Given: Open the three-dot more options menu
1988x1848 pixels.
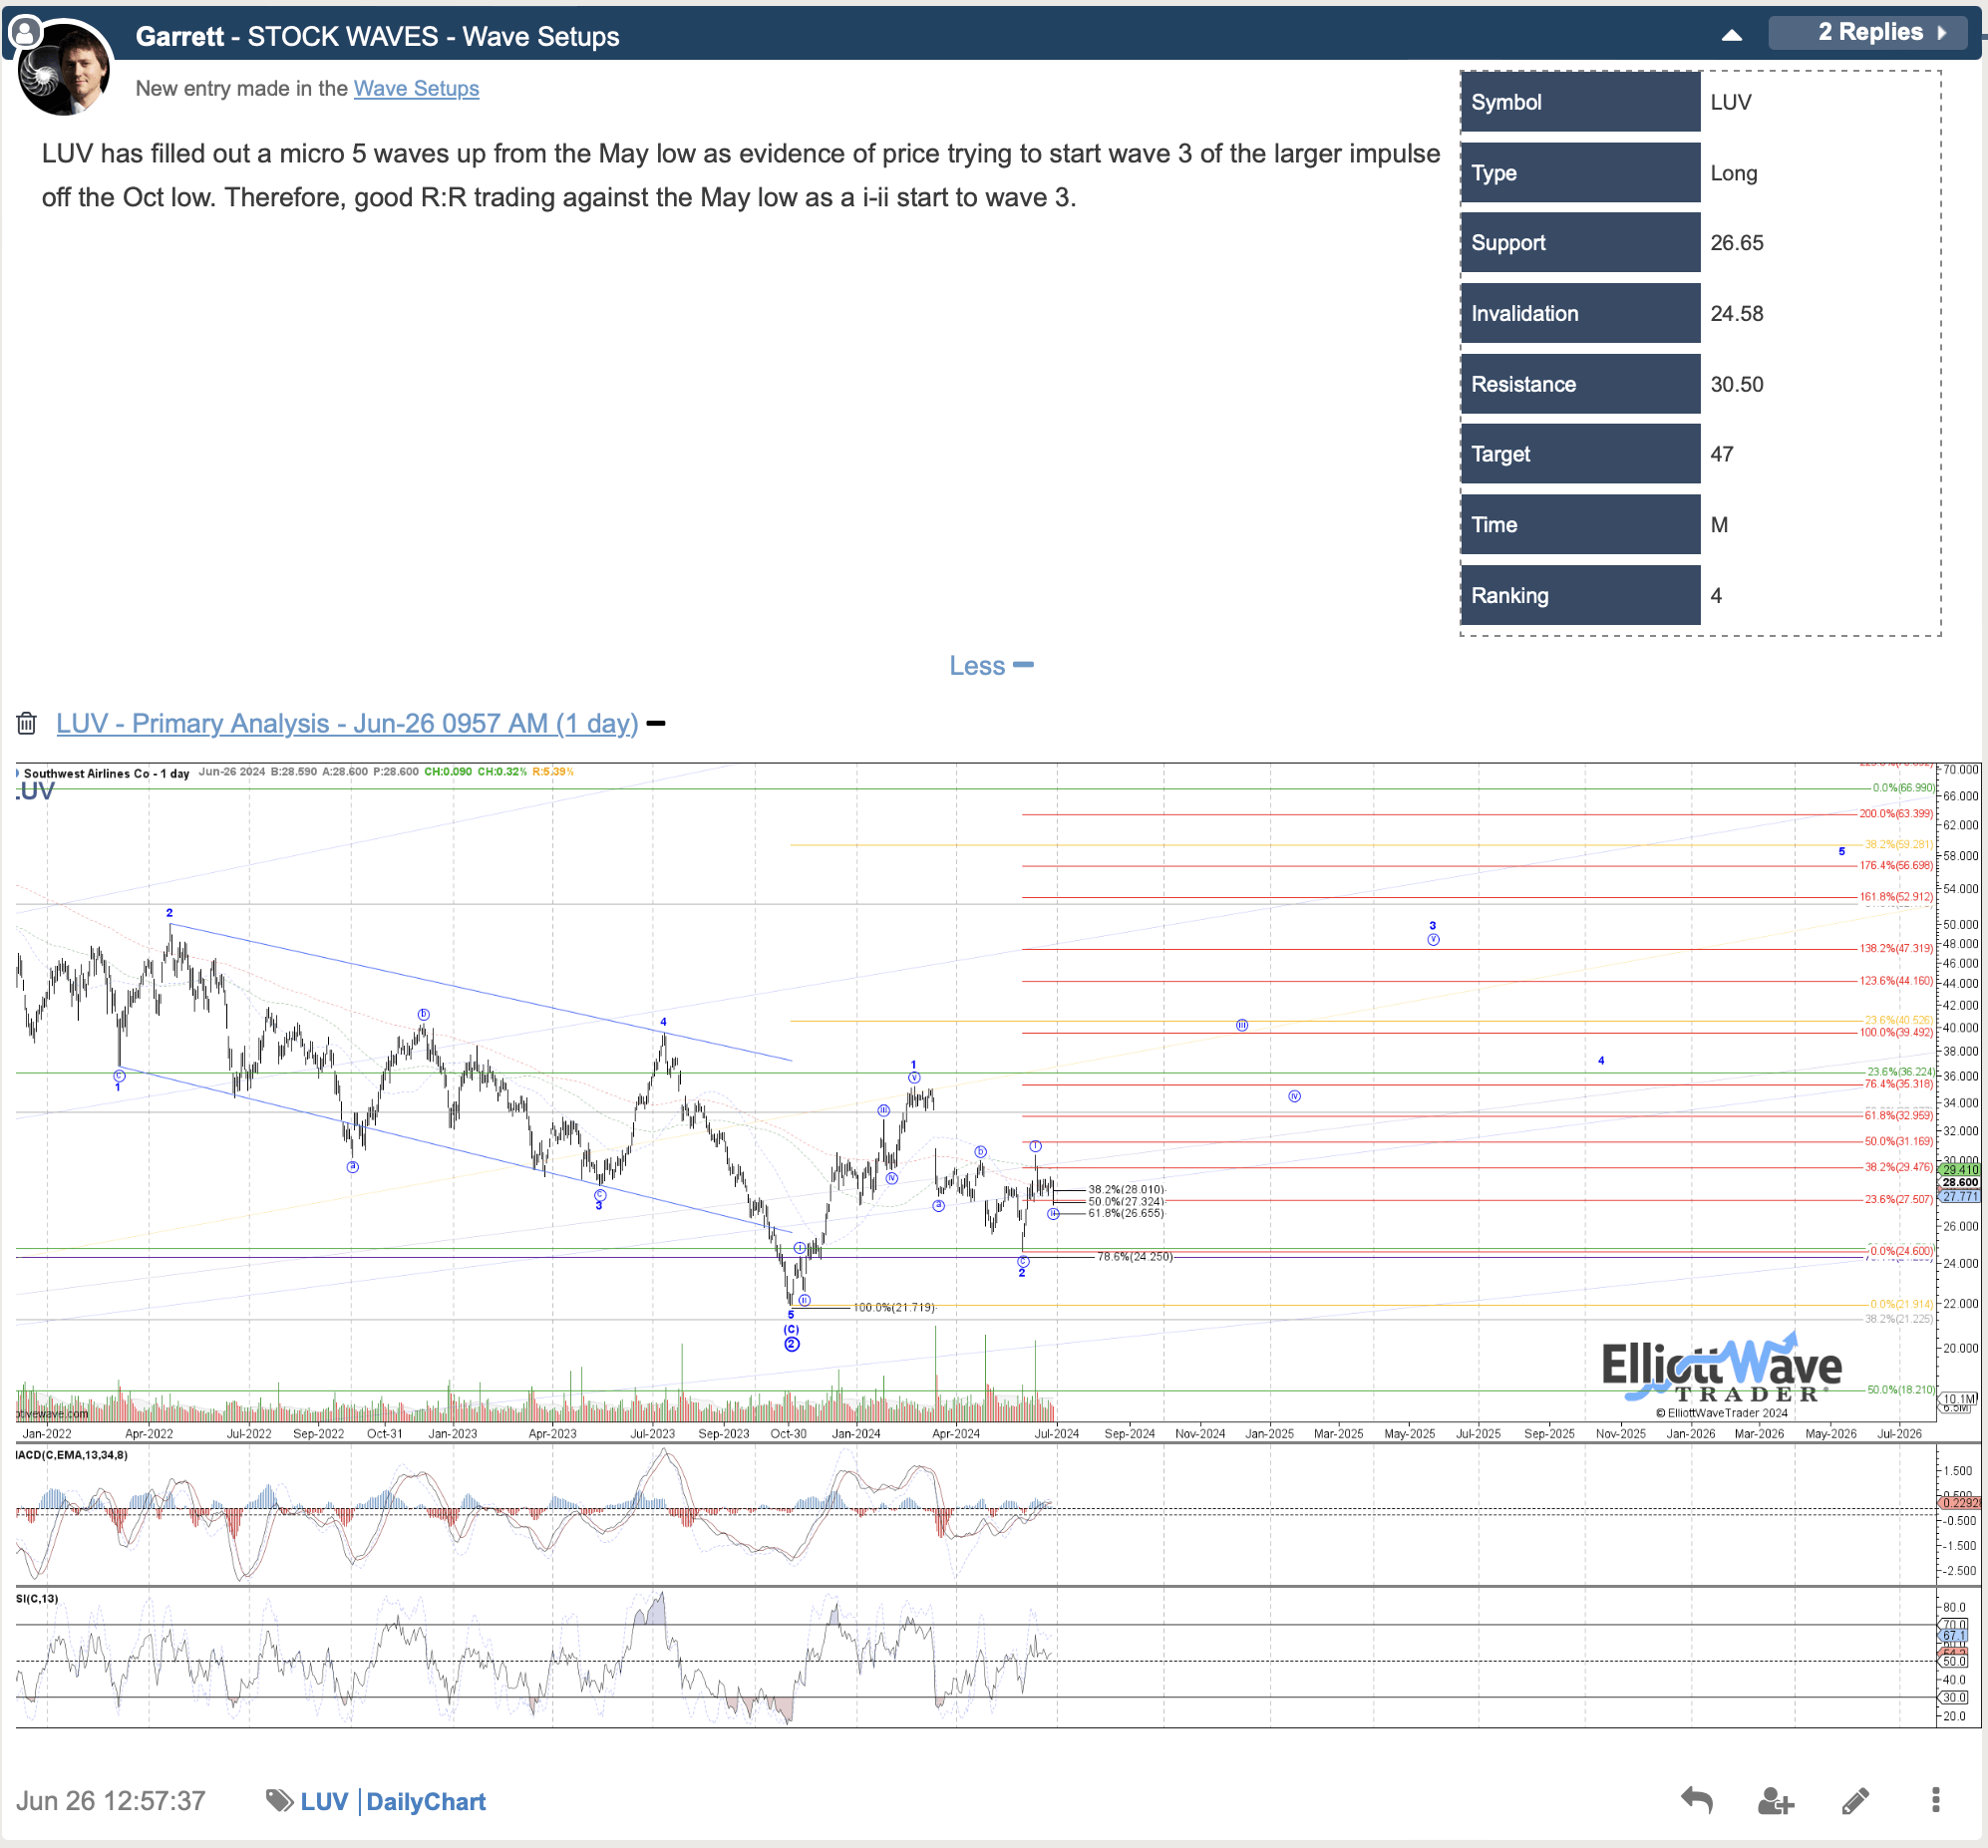Looking at the screenshot, I should click(x=1935, y=1800).
